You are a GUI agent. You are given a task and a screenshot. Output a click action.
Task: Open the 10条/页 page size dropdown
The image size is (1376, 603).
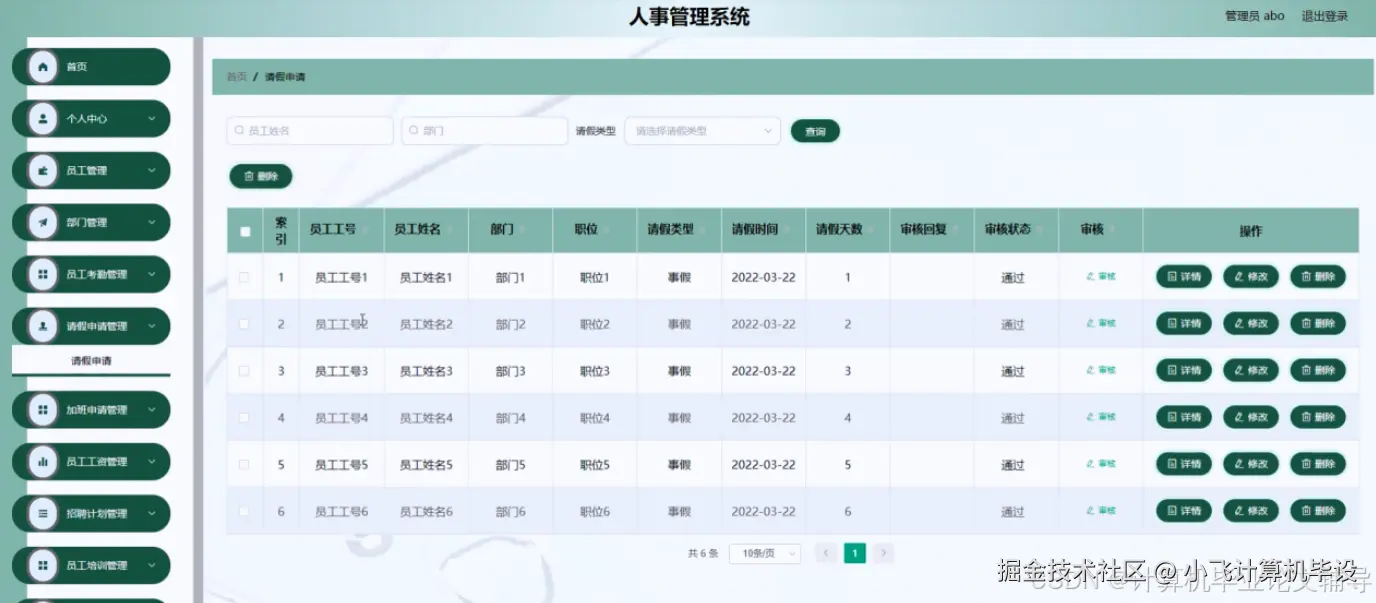point(765,553)
